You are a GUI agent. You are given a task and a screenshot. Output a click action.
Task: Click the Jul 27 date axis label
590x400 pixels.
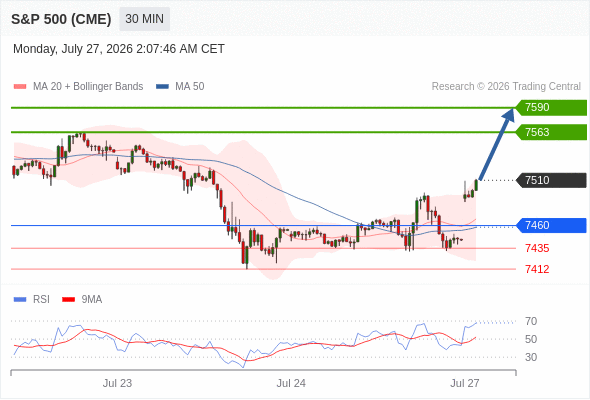pyautogui.click(x=465, y=383)
